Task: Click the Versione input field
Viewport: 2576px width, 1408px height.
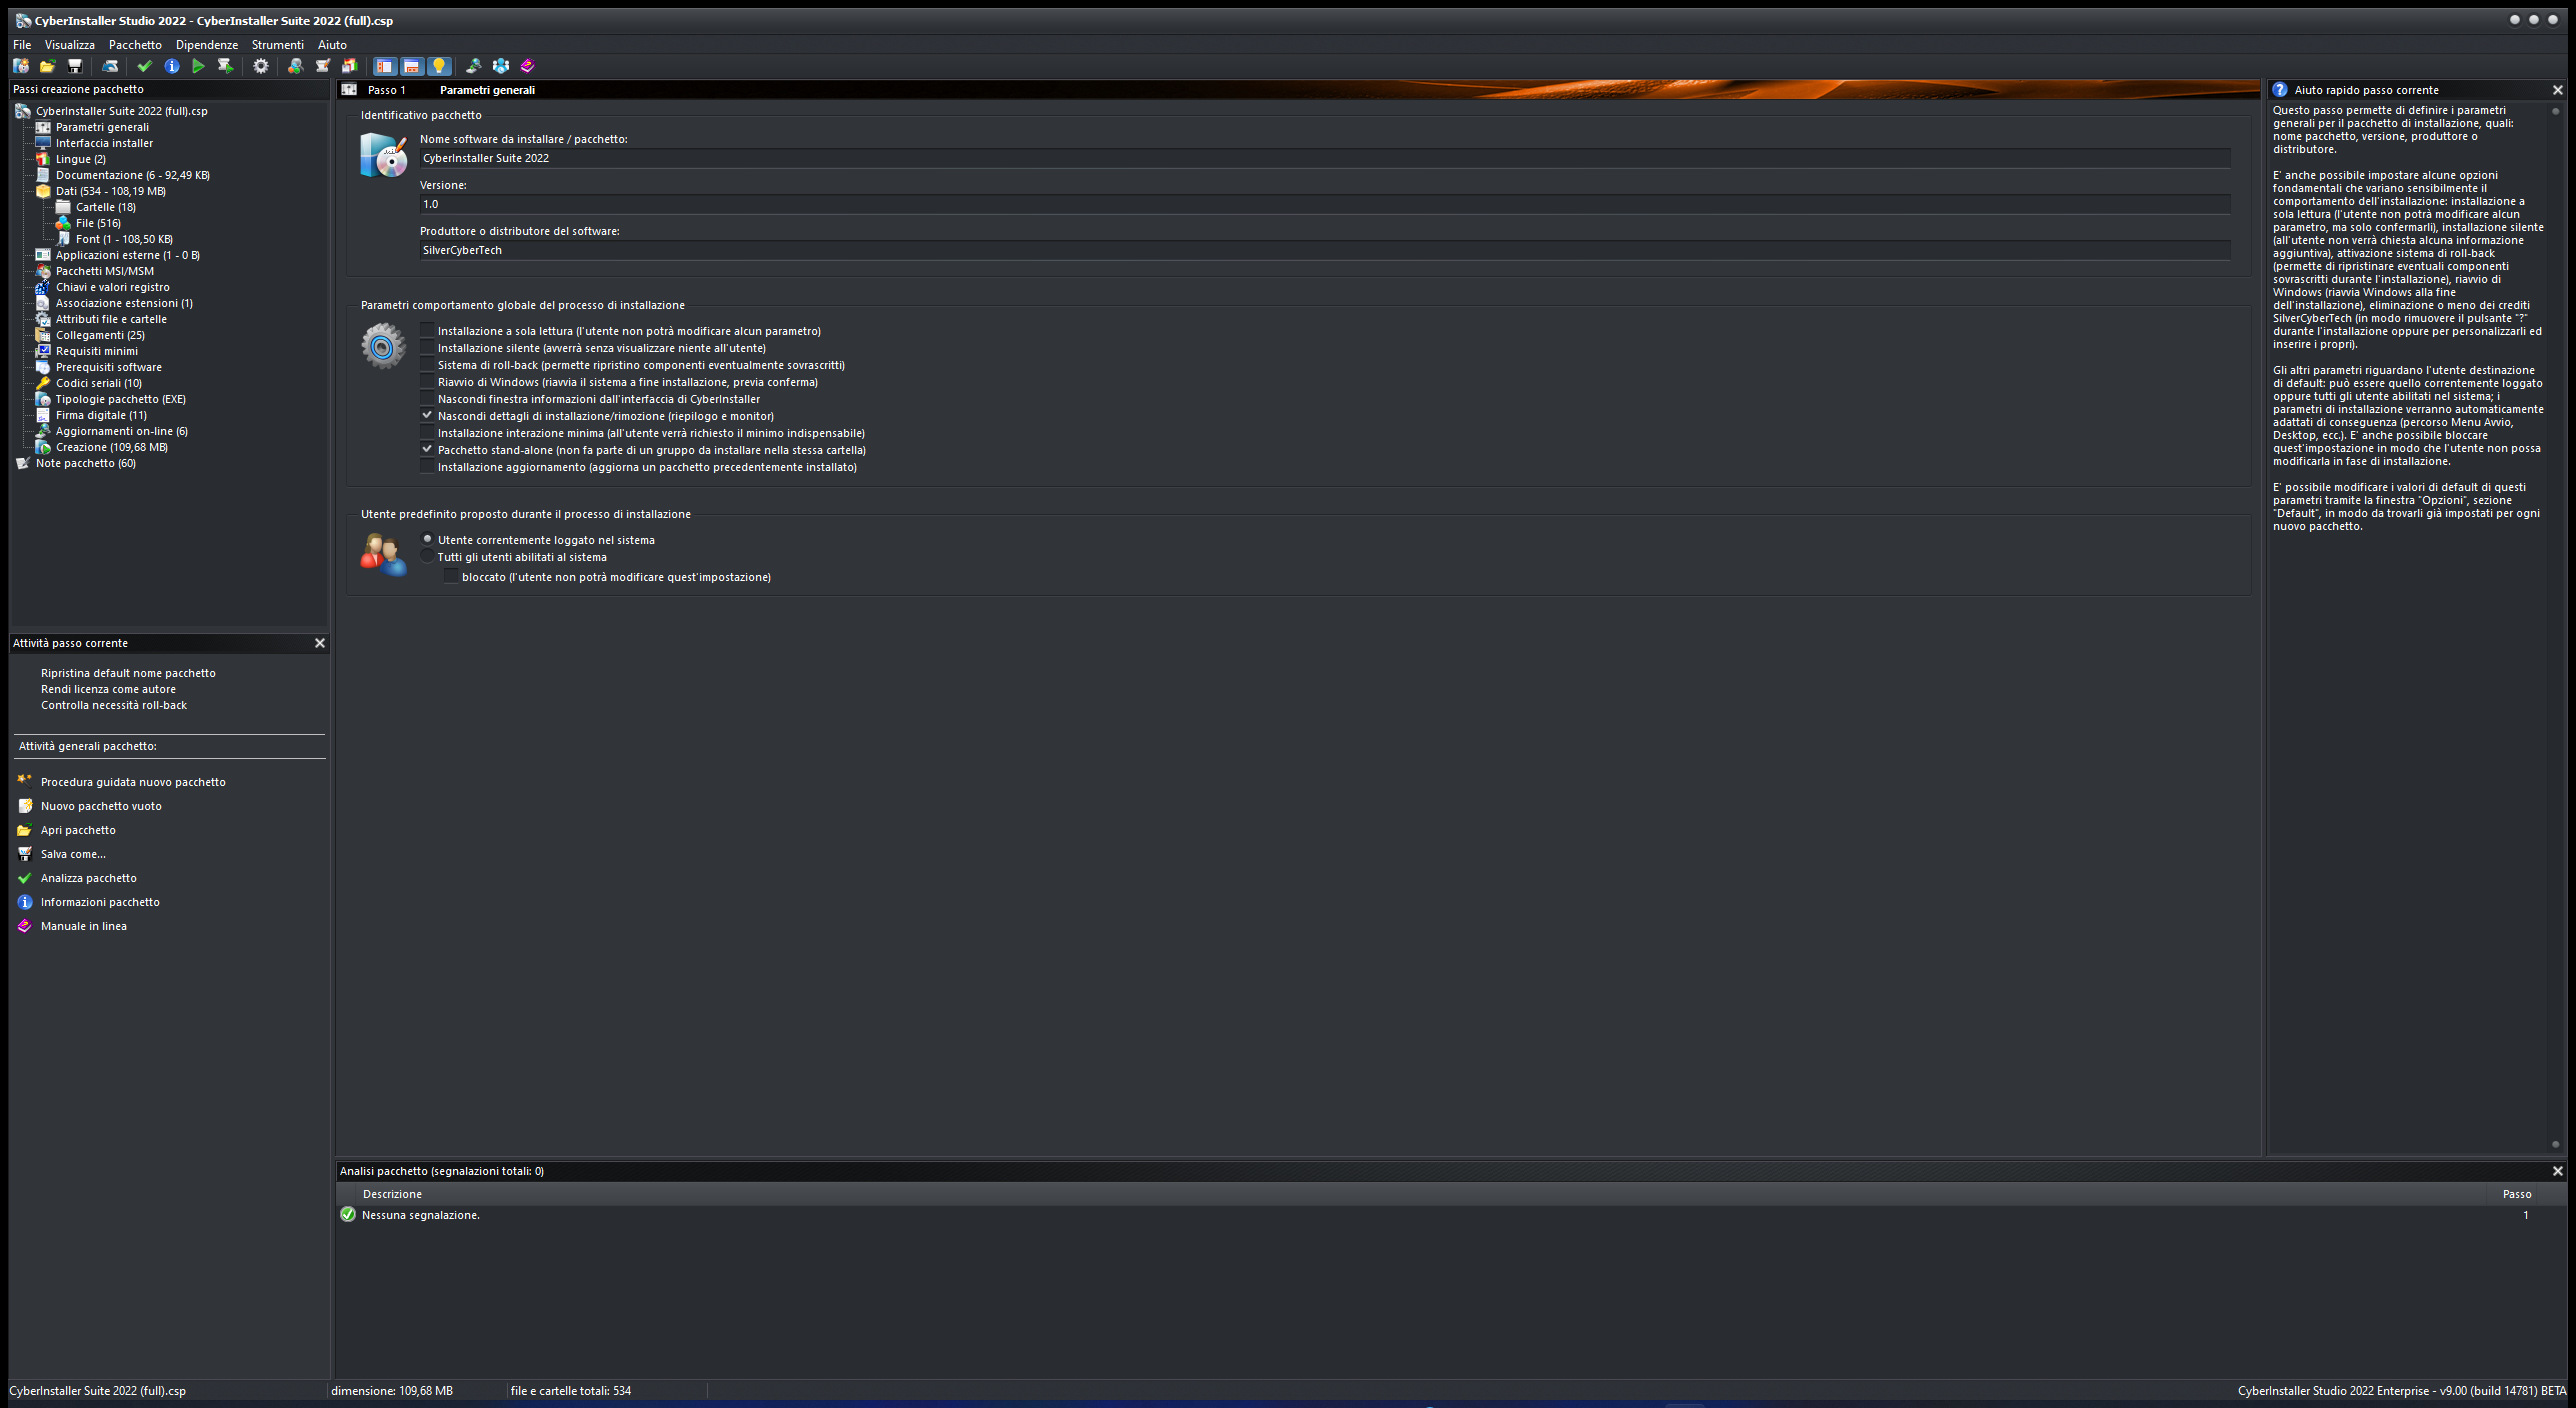Action: (1324, 204)
